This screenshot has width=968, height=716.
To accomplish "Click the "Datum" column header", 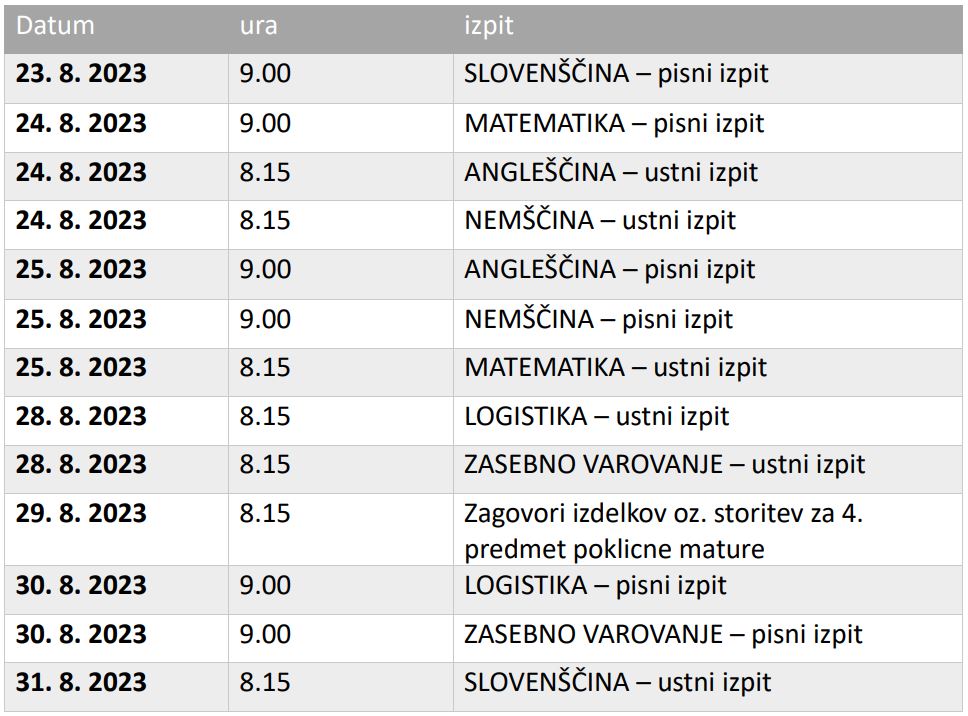I will click(55, 26).
